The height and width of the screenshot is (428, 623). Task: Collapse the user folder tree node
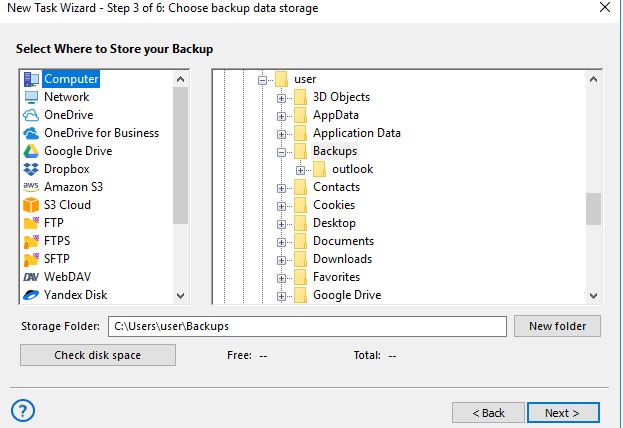point(263,80)
